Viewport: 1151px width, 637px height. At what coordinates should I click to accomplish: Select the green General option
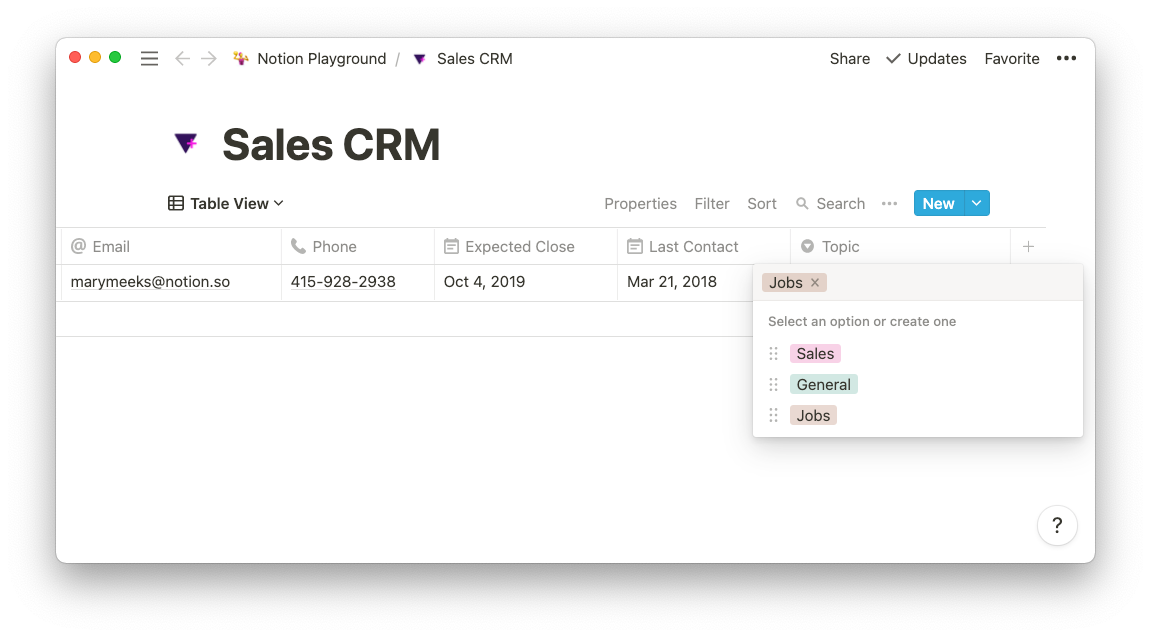pyautogui.click(x=824, y=385)
